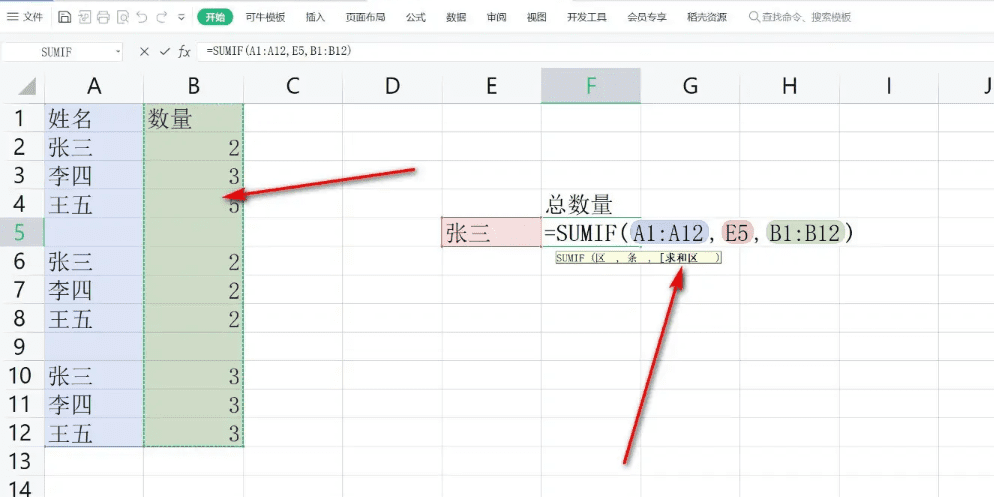Select column I header
This screenshot has width=994, height=497.
point(888,86)
